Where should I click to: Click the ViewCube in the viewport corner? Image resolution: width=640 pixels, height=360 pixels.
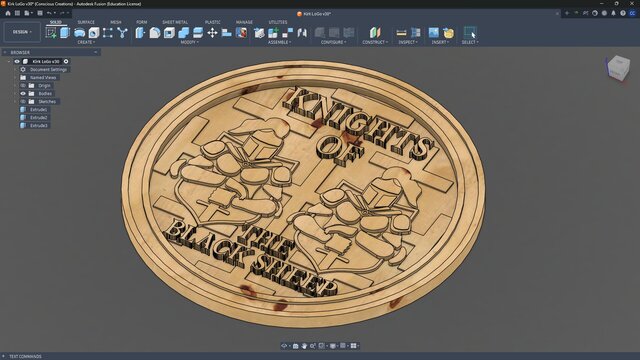[618, 67]
